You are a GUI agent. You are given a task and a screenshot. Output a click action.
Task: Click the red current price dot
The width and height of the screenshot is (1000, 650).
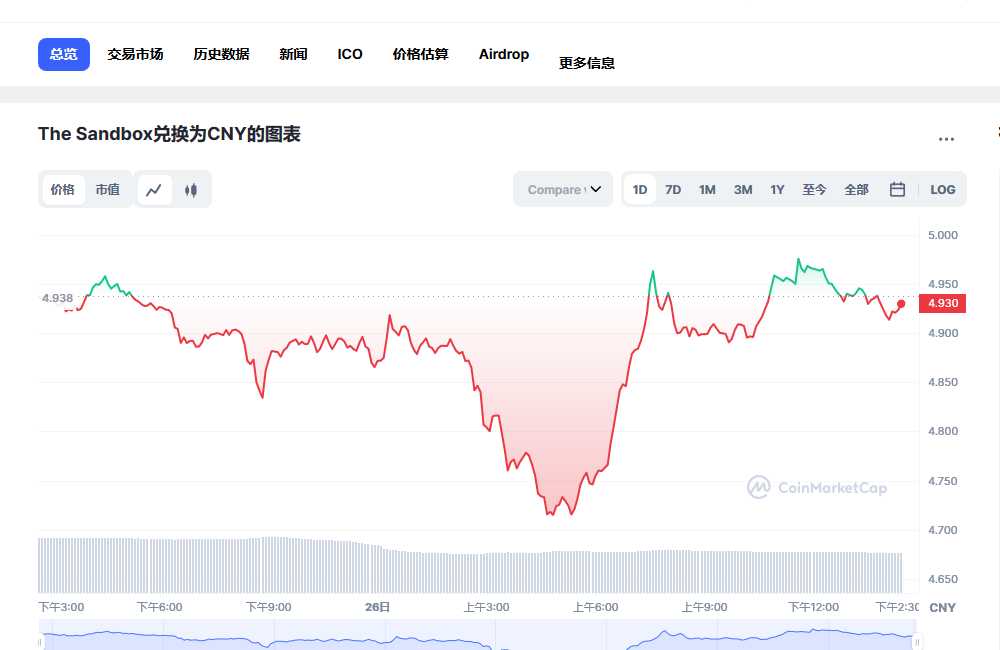click(901, 304)
